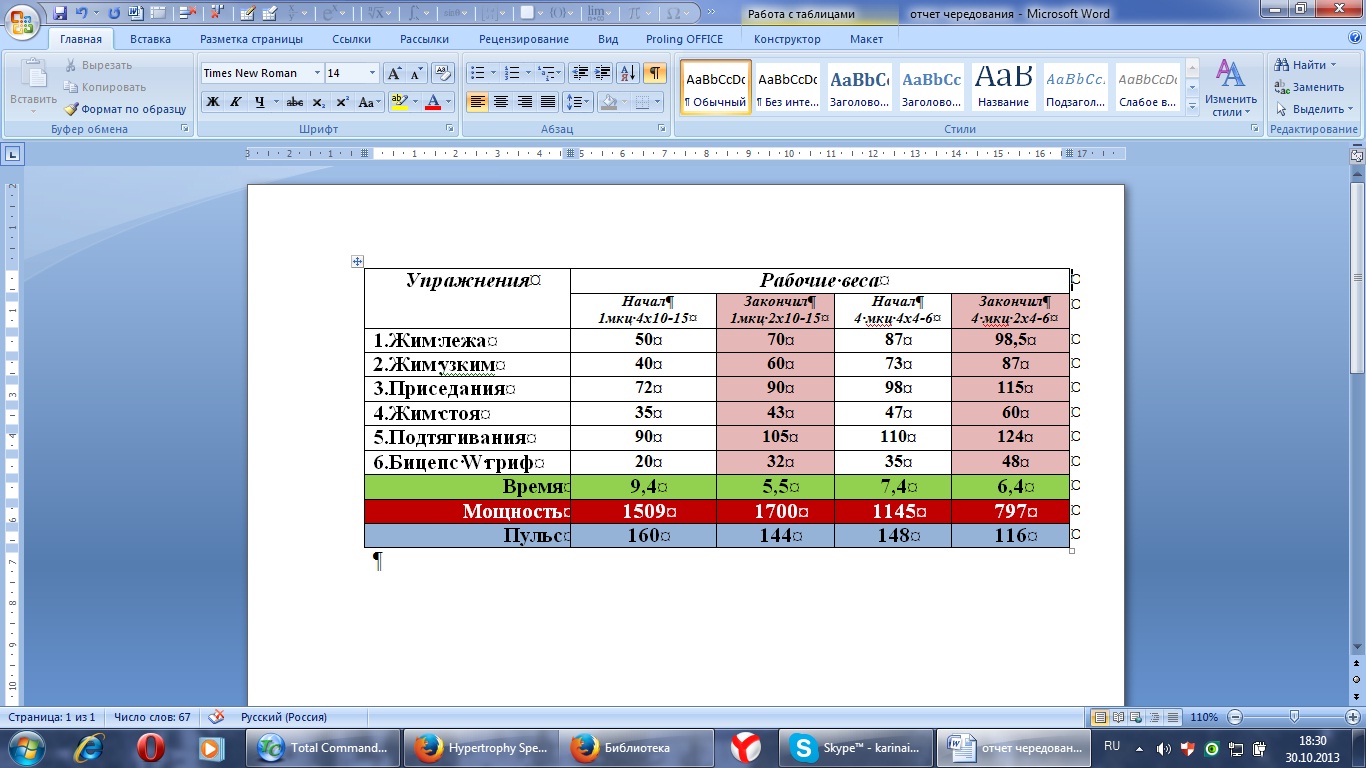Apply the Название style
The height and width of the screenshot is (768, 1366).
pos(1004,87)
